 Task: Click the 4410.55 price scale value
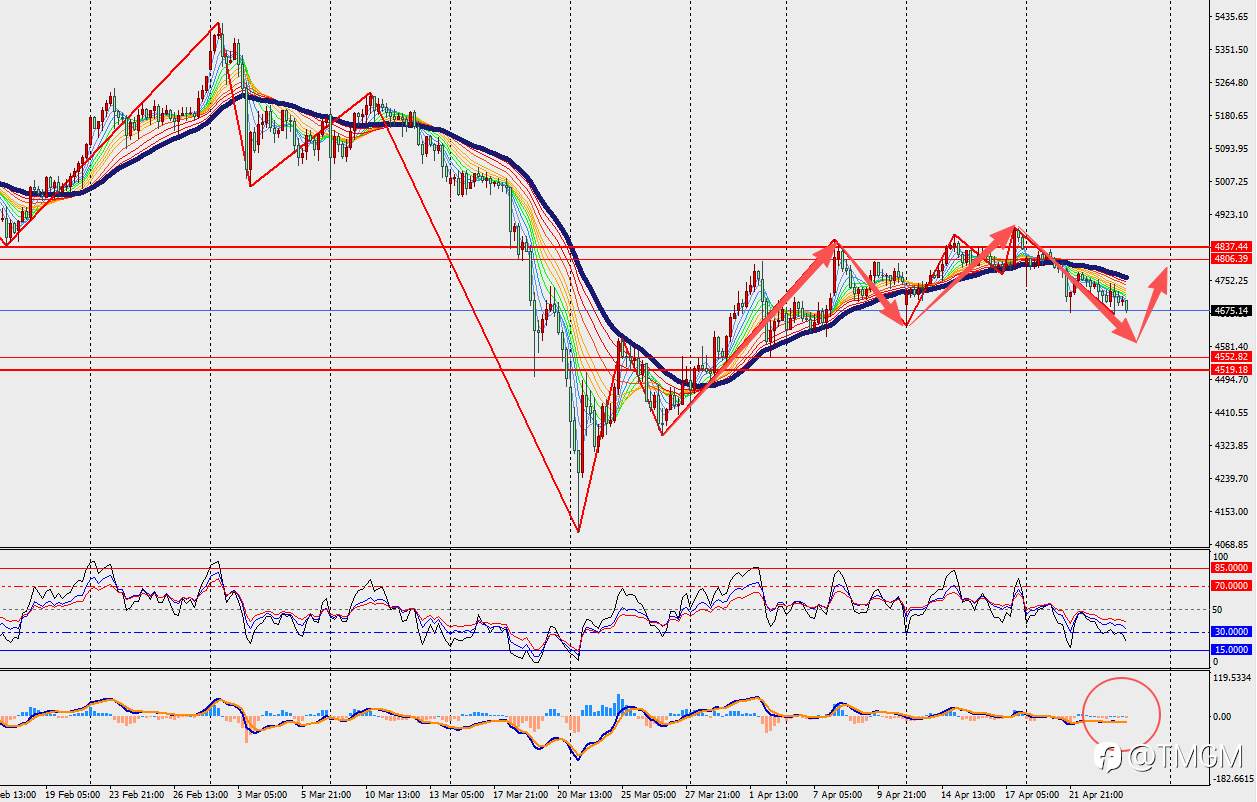coord(1232,413)
